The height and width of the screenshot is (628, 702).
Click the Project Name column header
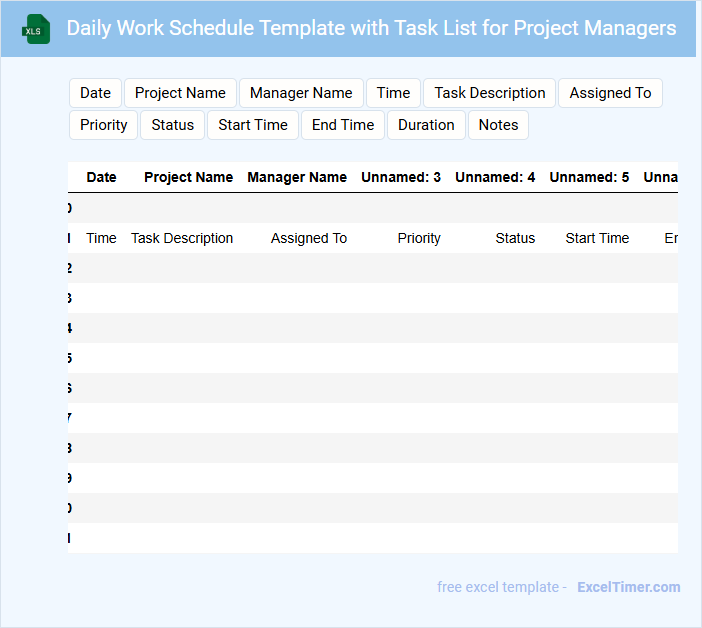[188, 177]
